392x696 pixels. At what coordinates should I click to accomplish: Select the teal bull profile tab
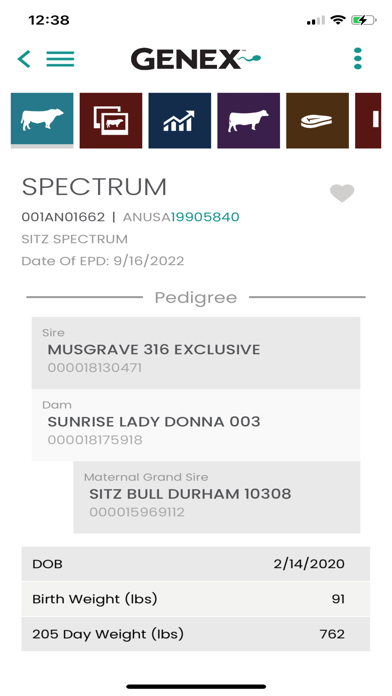click(x=42, y=120)
